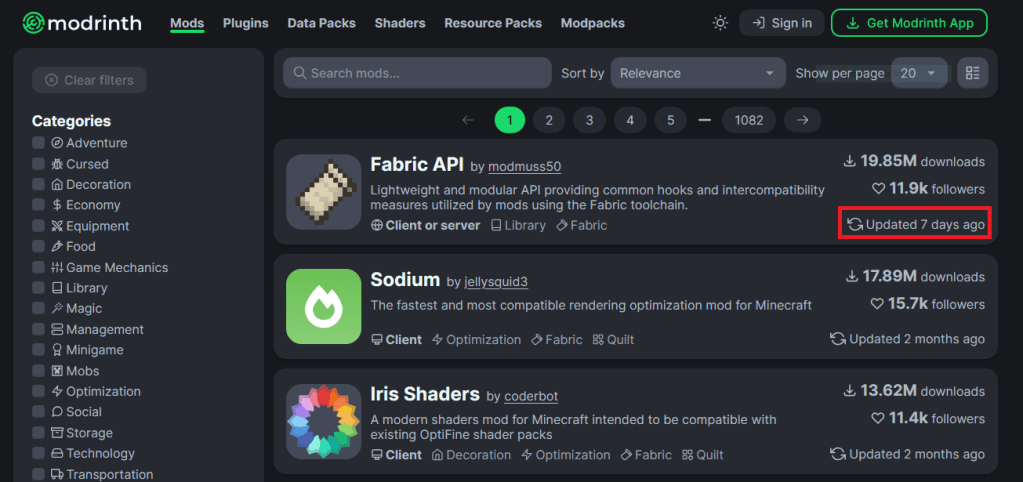Check the Optimization category filter
1023x482 pixels.
(39, 391)
